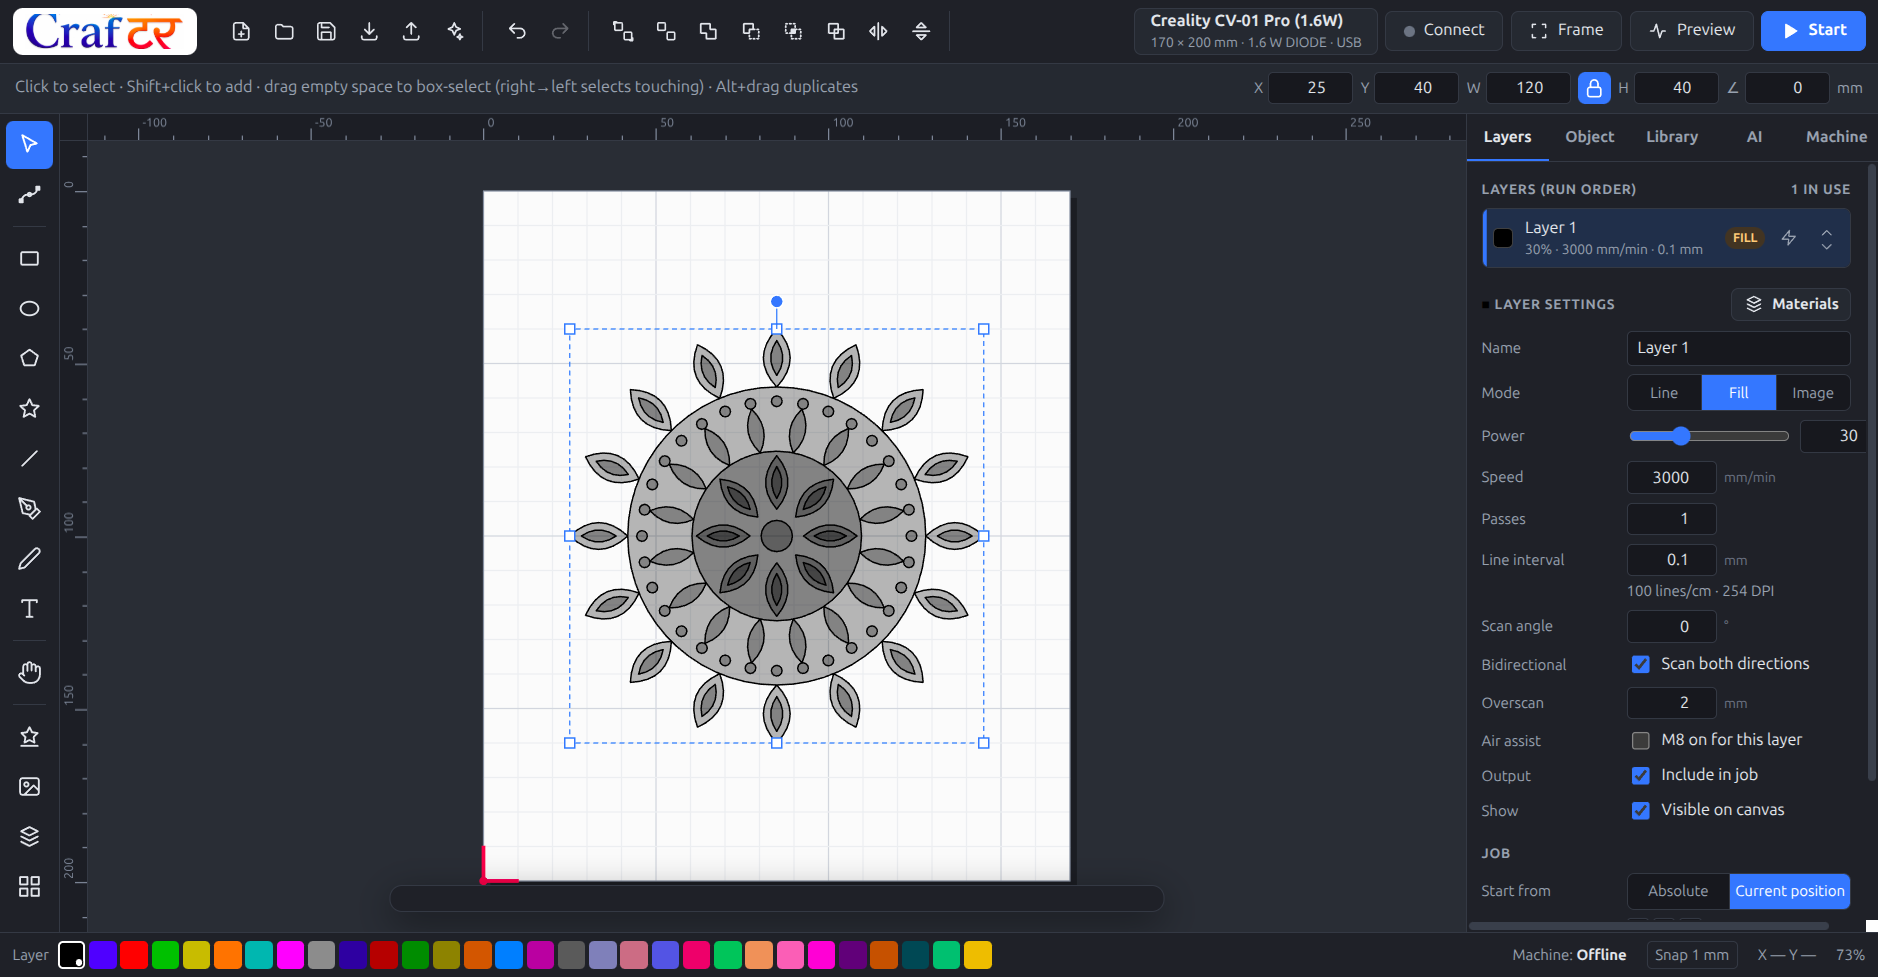
Task: Select the pen path tool
Action: point(30,509)
